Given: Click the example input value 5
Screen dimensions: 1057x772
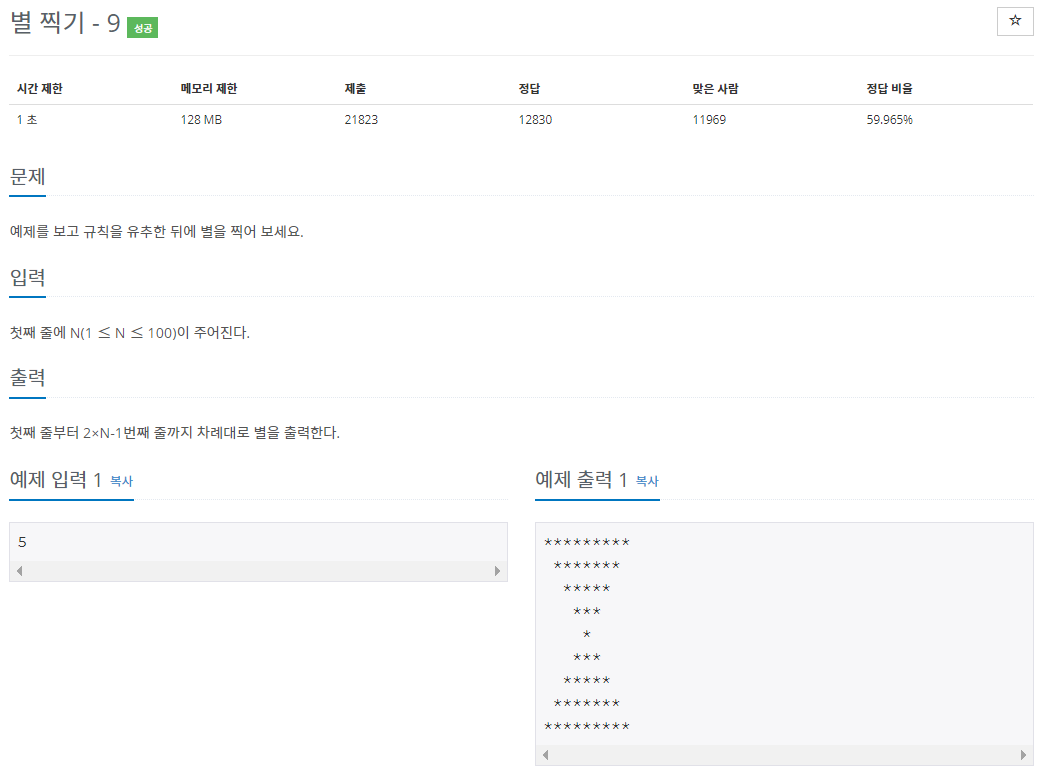Looking at the screenshot, I should pyautogui.click(x=22, y=542).
